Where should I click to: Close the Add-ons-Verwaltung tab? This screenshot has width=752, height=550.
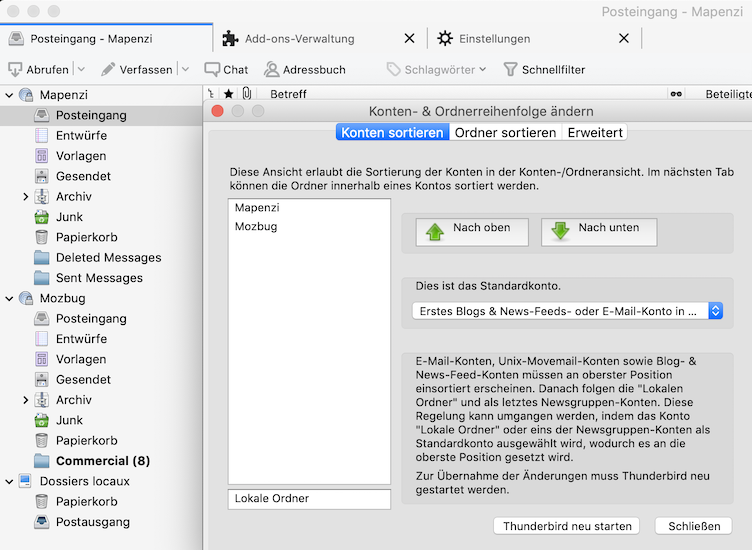[409, 39]
